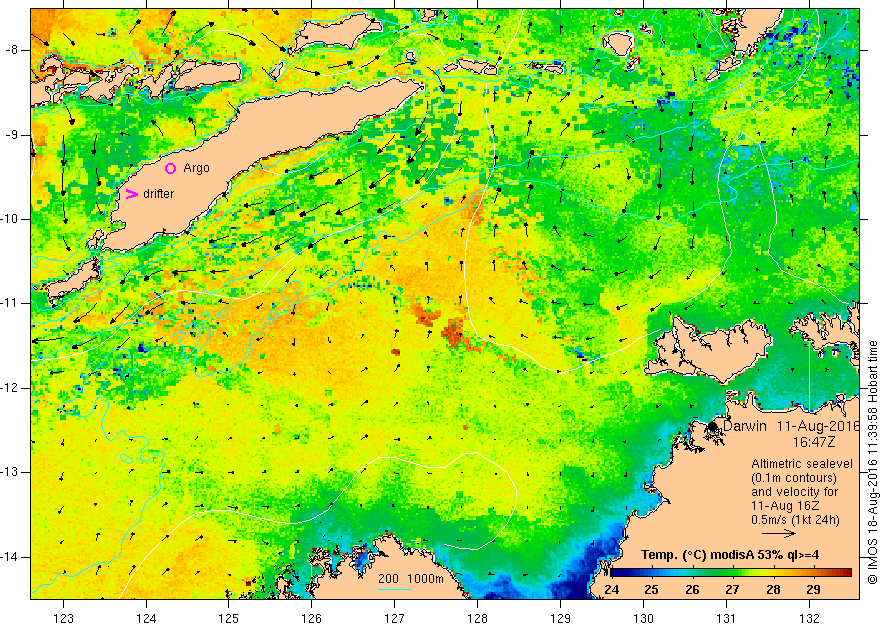Click the longitude axis label '130'
Image resolution: width=880 pixels, height=630 pixels.
pos(643,618)
